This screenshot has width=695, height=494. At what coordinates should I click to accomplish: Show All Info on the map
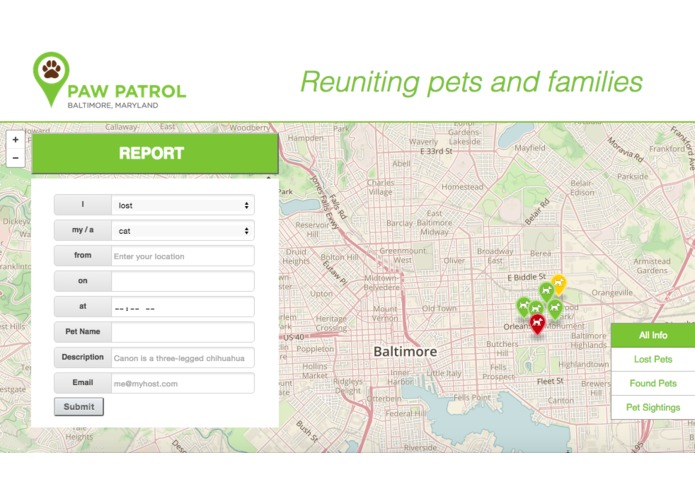click(x=653, y=335)
